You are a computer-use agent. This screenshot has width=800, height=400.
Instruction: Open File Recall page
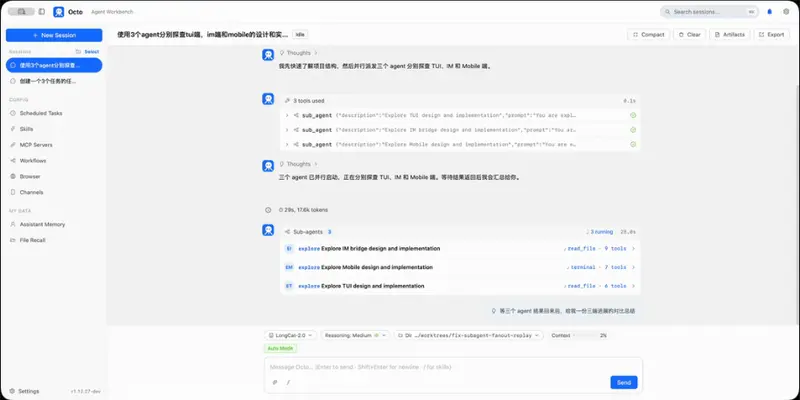click(54, 240)
